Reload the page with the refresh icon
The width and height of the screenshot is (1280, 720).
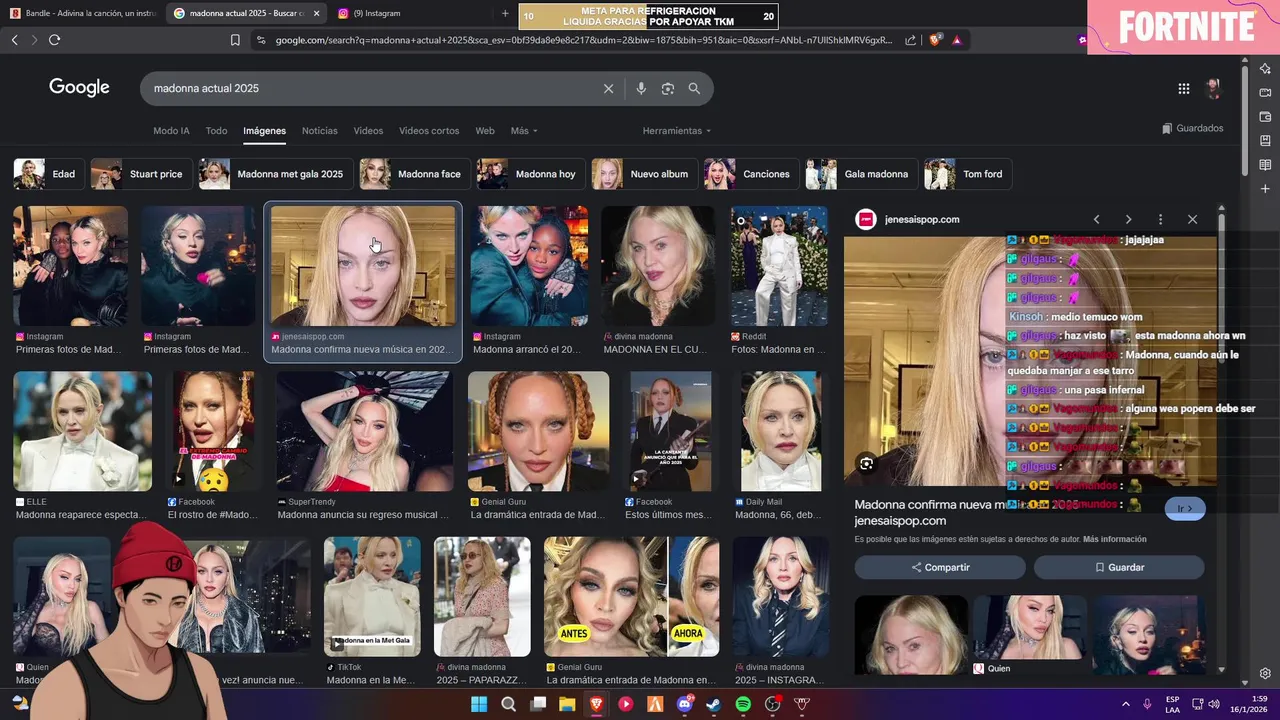[54, 40]
